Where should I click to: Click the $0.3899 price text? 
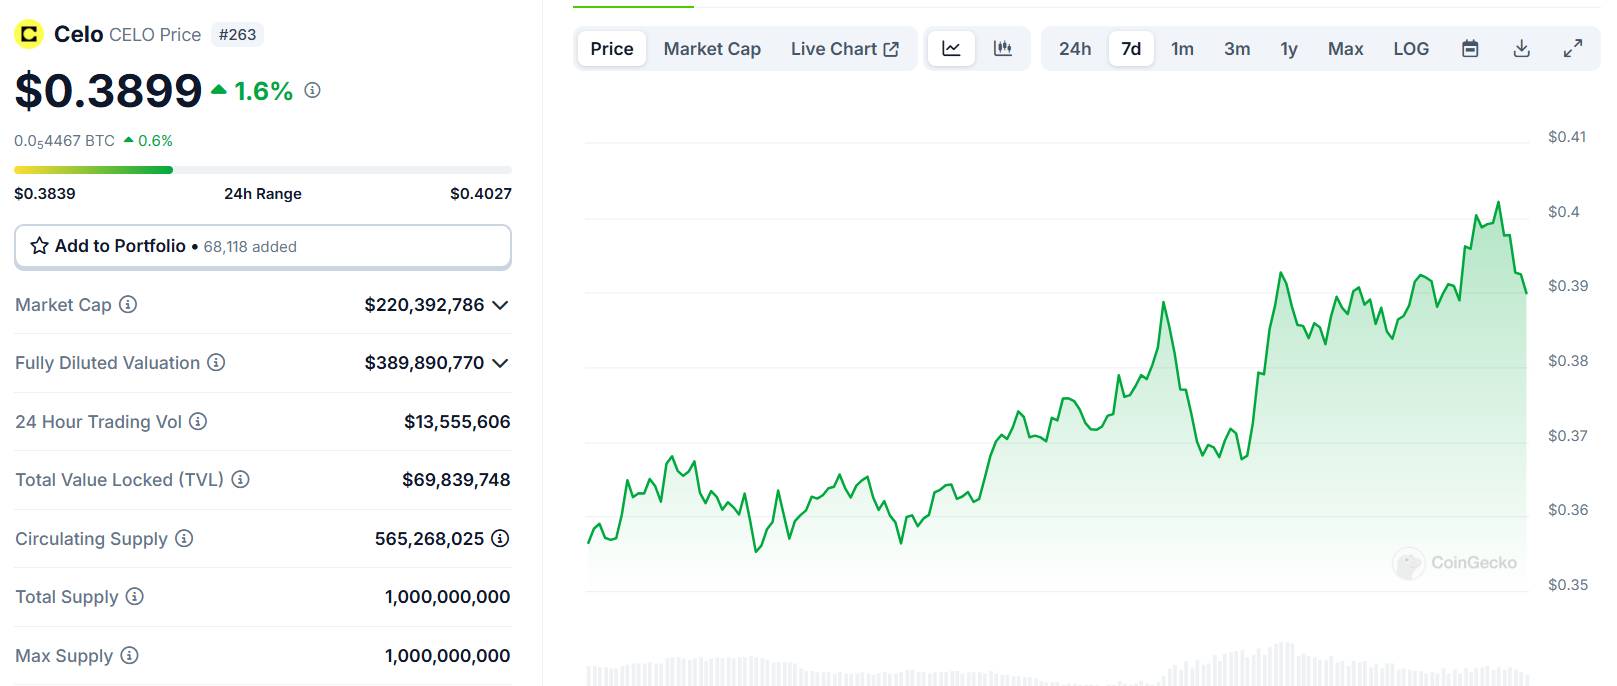108,91
